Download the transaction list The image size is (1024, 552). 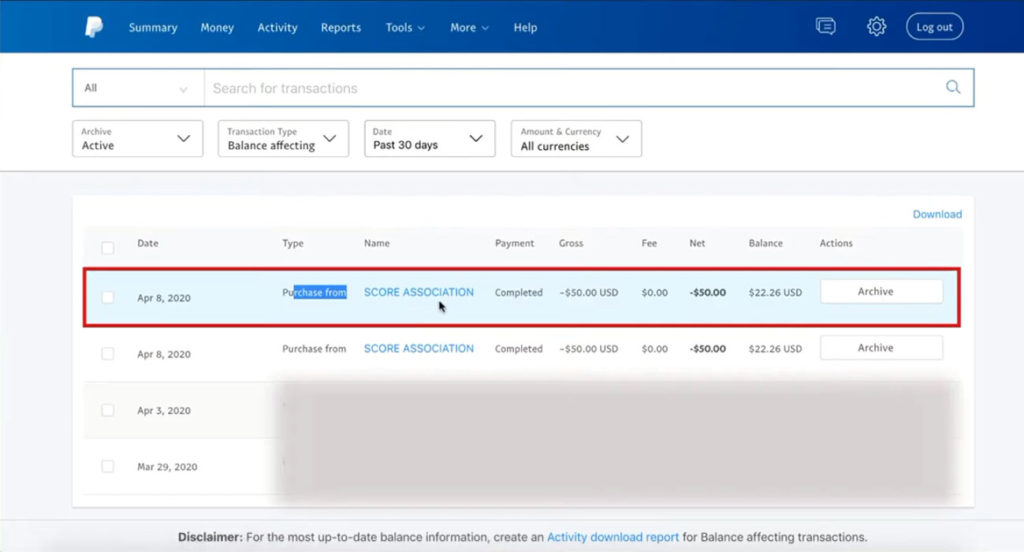point(937,214)
